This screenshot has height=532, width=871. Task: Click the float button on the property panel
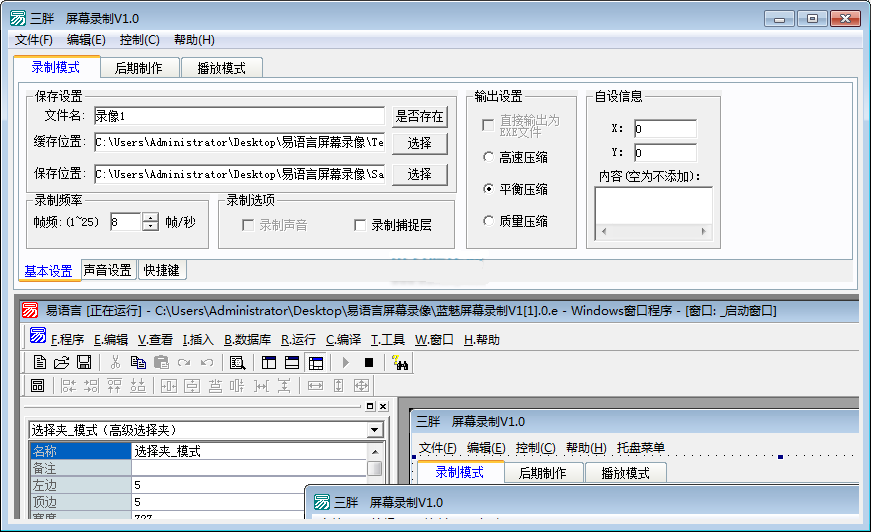[370, 406]
